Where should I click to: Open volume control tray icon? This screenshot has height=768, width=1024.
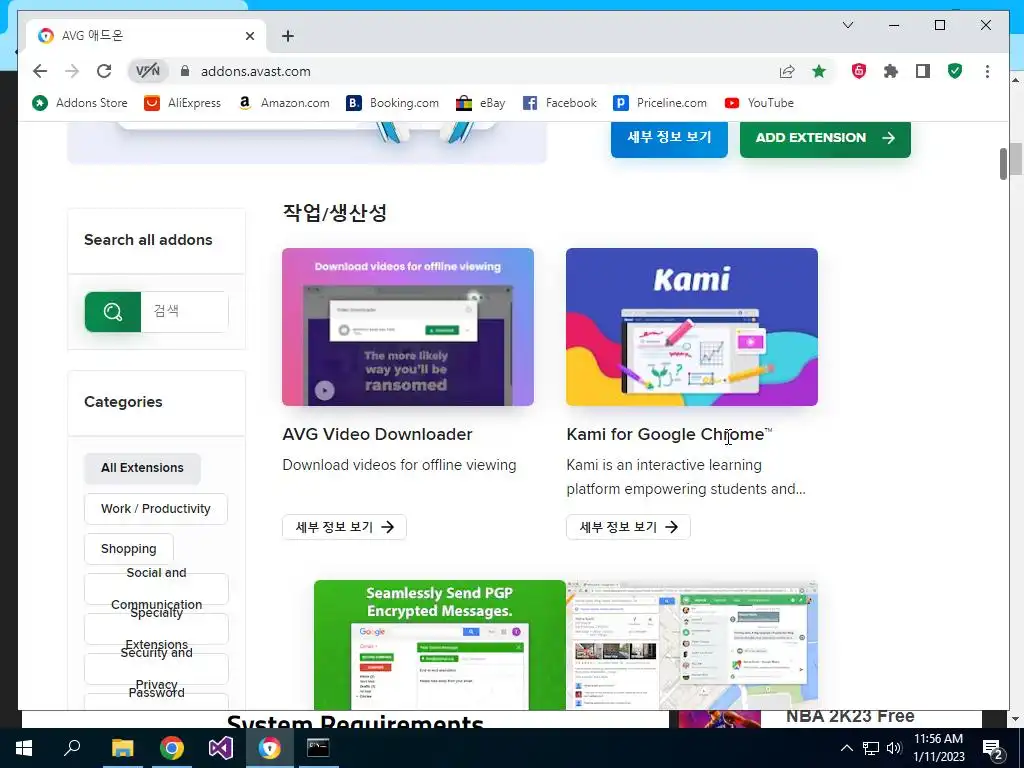pos(894,748)
